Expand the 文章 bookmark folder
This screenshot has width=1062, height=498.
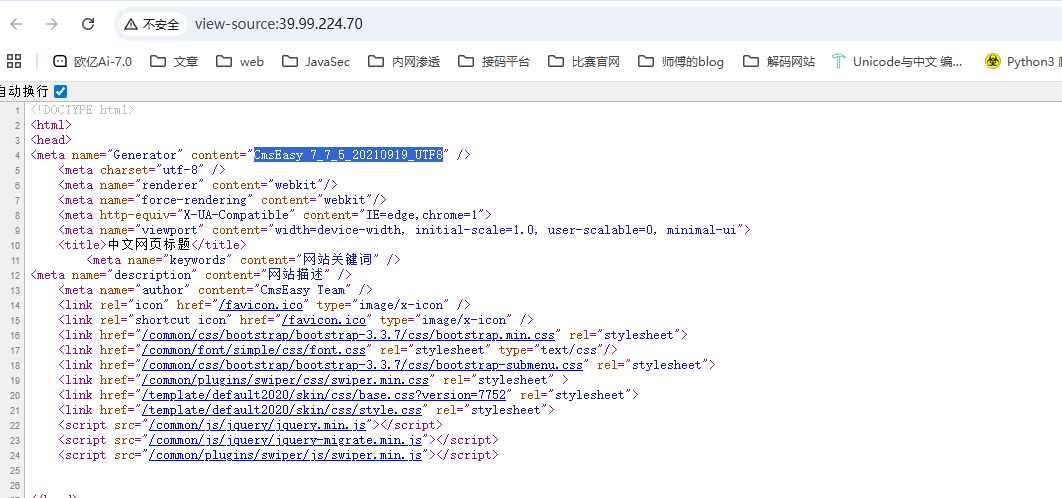point(174,61)
